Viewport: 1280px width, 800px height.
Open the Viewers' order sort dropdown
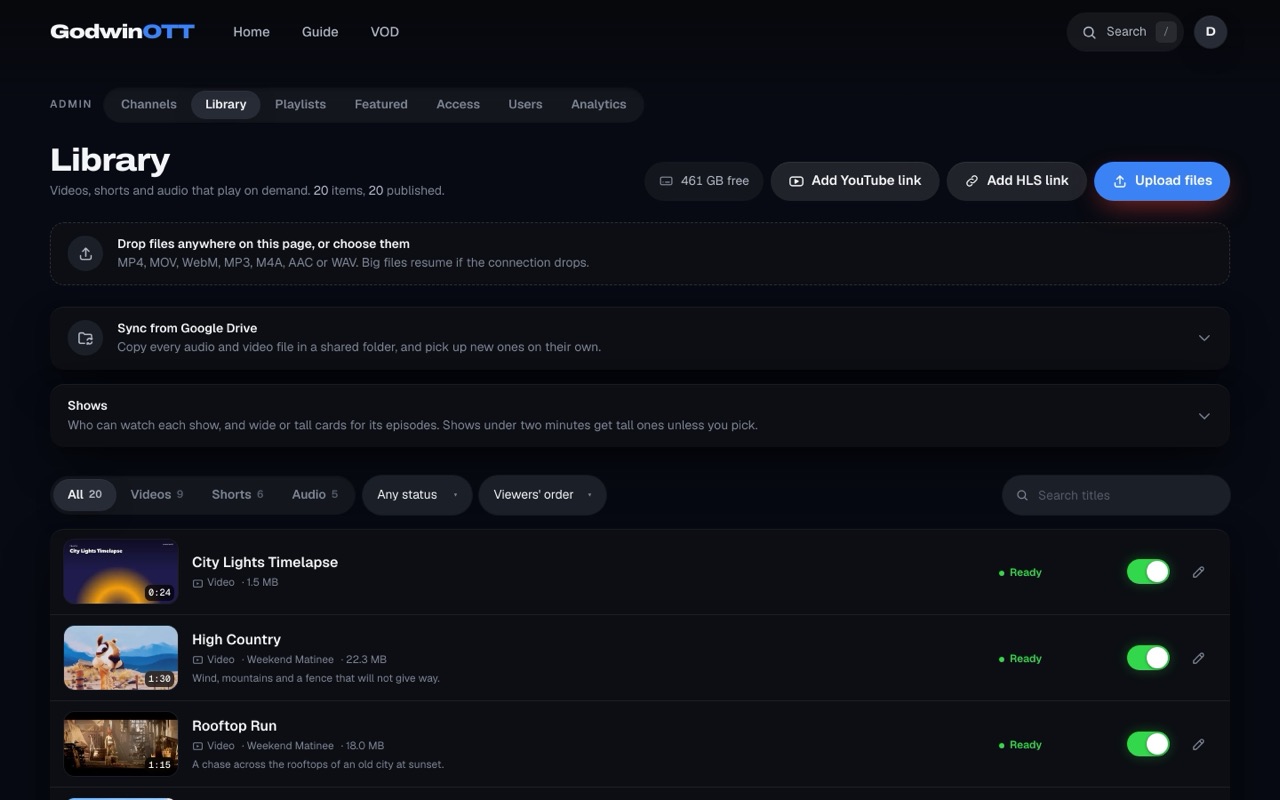pos(542,495)
